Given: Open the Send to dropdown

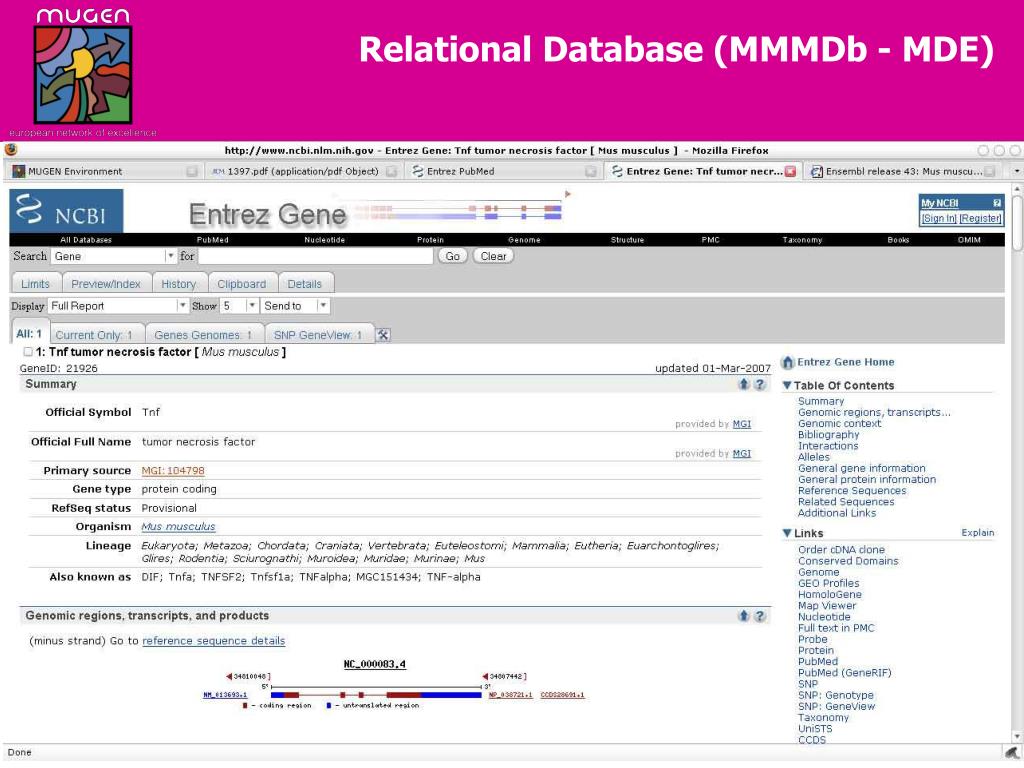Looking at the screenshot, I should [x=323, y=306].
